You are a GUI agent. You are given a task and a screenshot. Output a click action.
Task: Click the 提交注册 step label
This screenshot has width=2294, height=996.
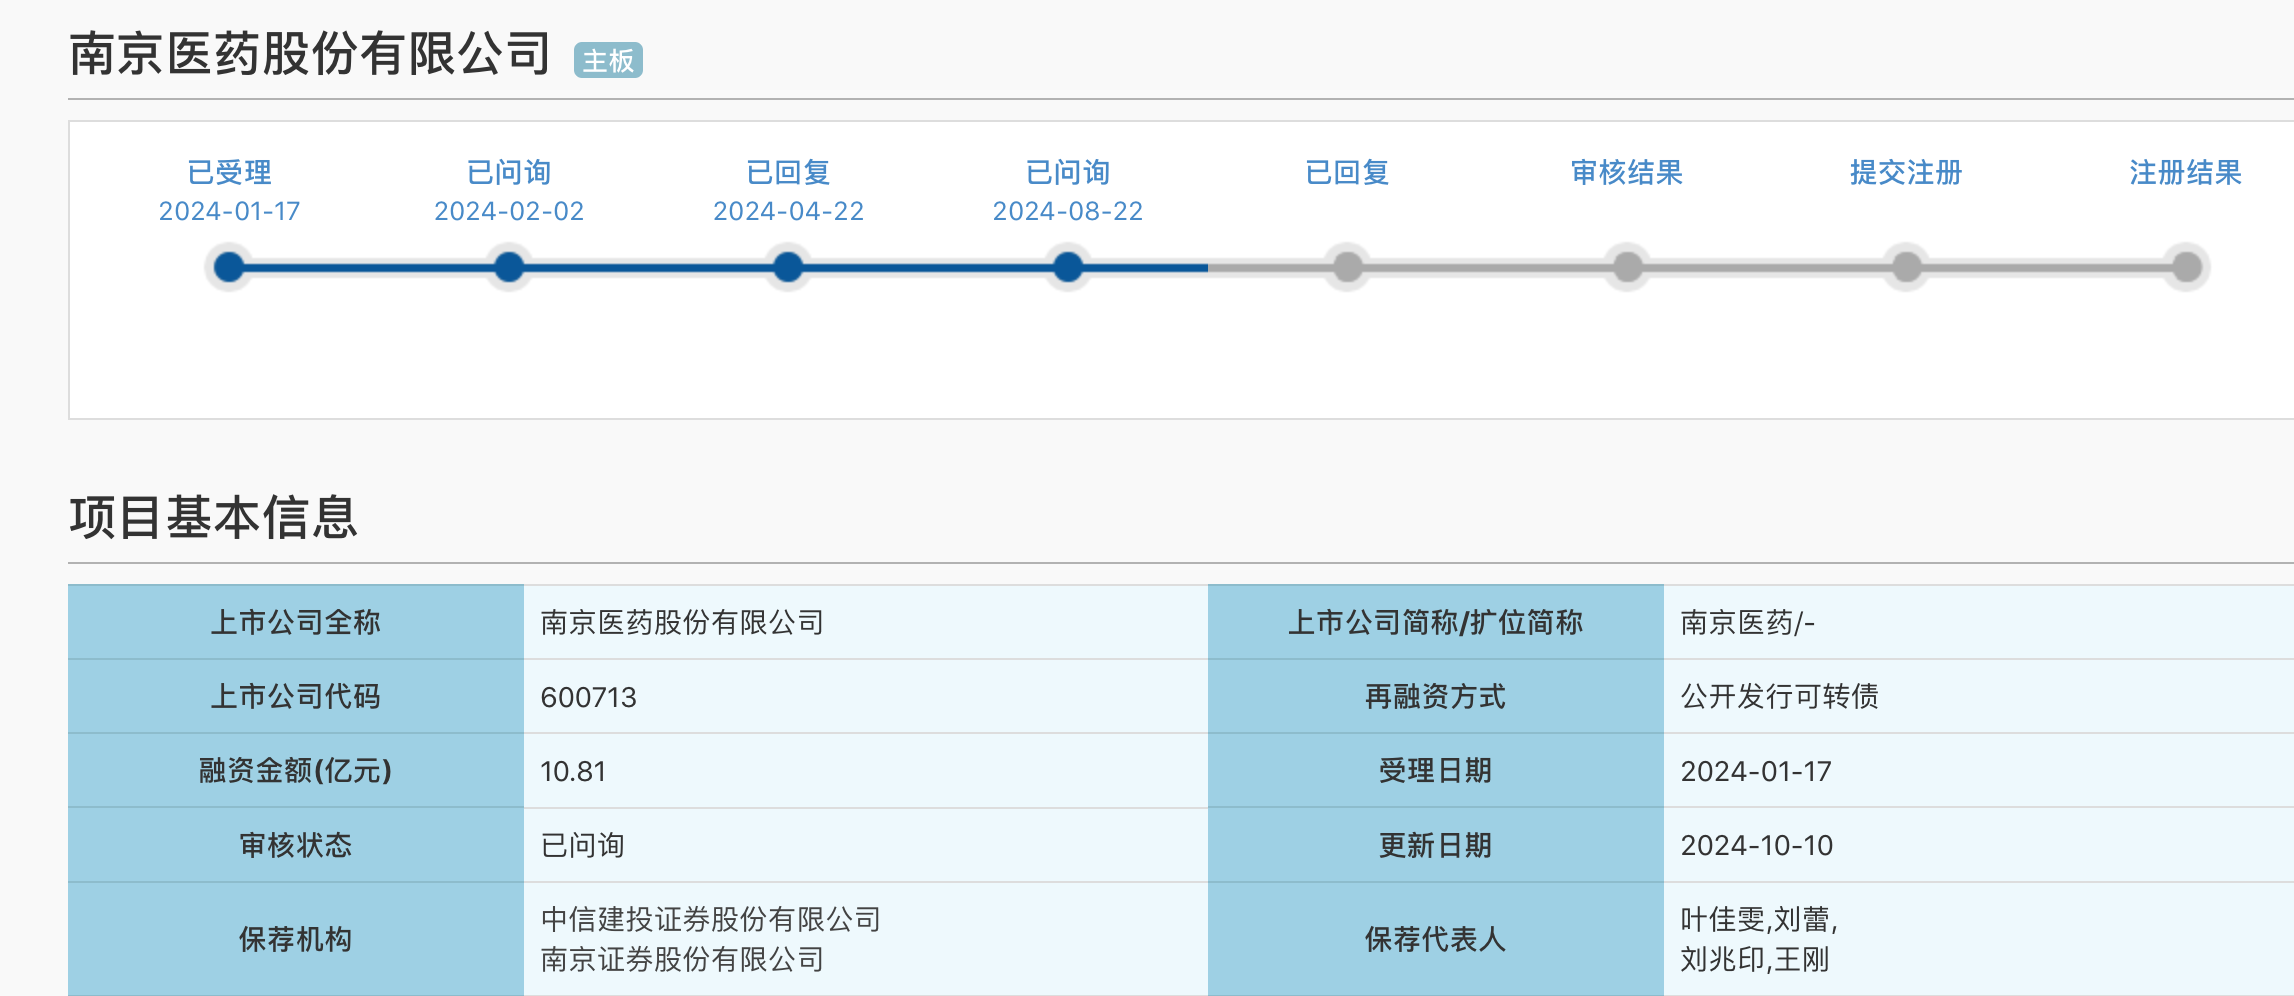[1907, 173]
